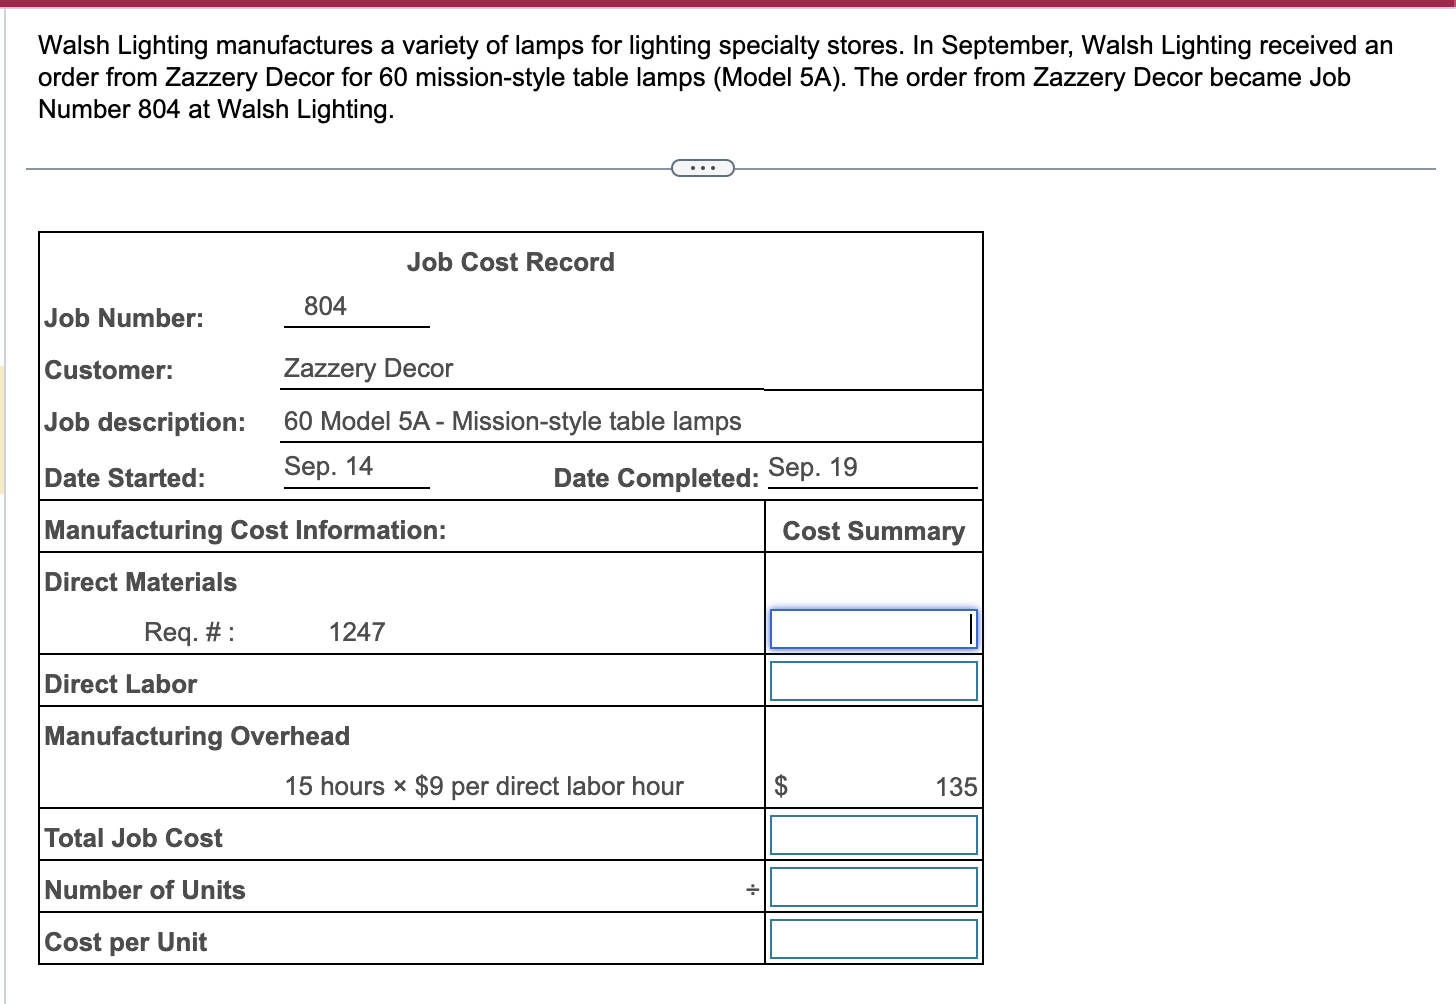Click the Manufacturing Overhead 135 amount cell
This screenshot has width=1456, height=1004.
(x=958, y=786)
